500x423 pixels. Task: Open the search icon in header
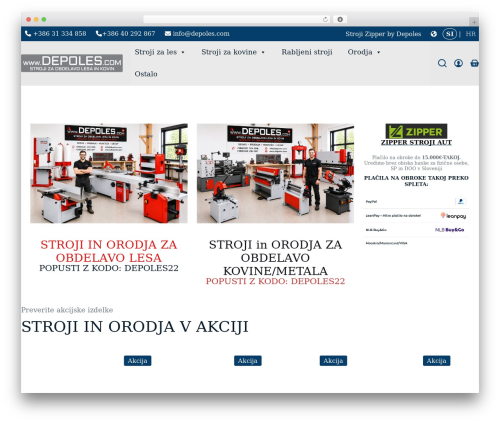point(442,63)
